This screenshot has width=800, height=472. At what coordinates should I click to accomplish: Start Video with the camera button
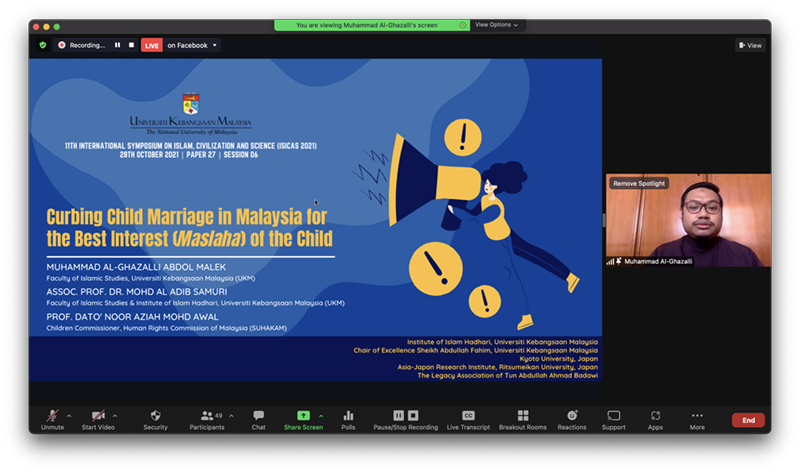[x=97, y=417]
